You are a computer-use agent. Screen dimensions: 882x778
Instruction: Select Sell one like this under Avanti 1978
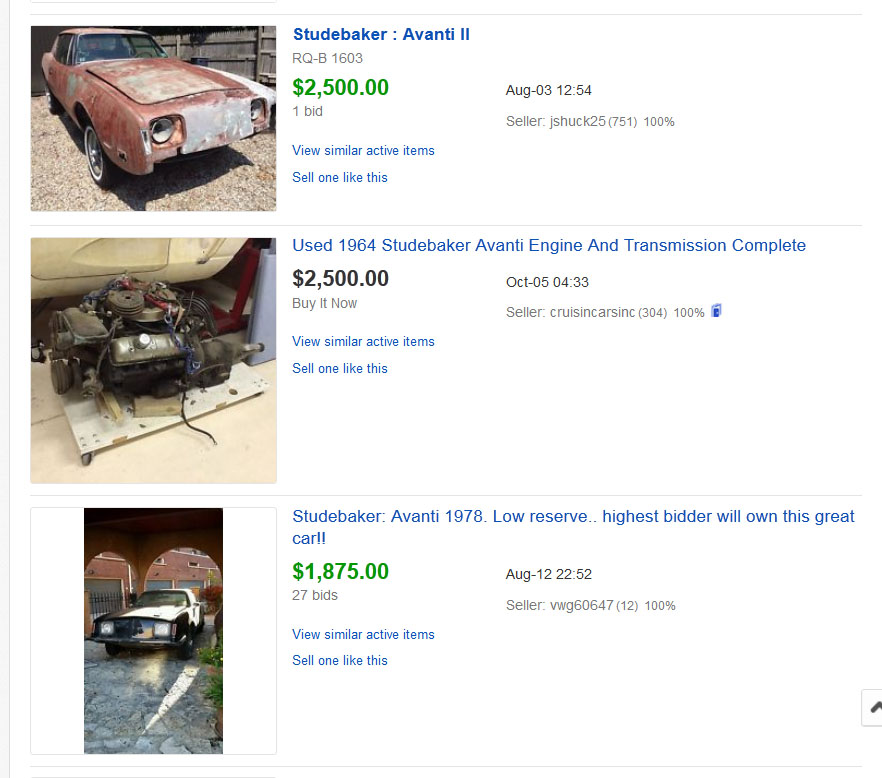[x=340, y=661]
